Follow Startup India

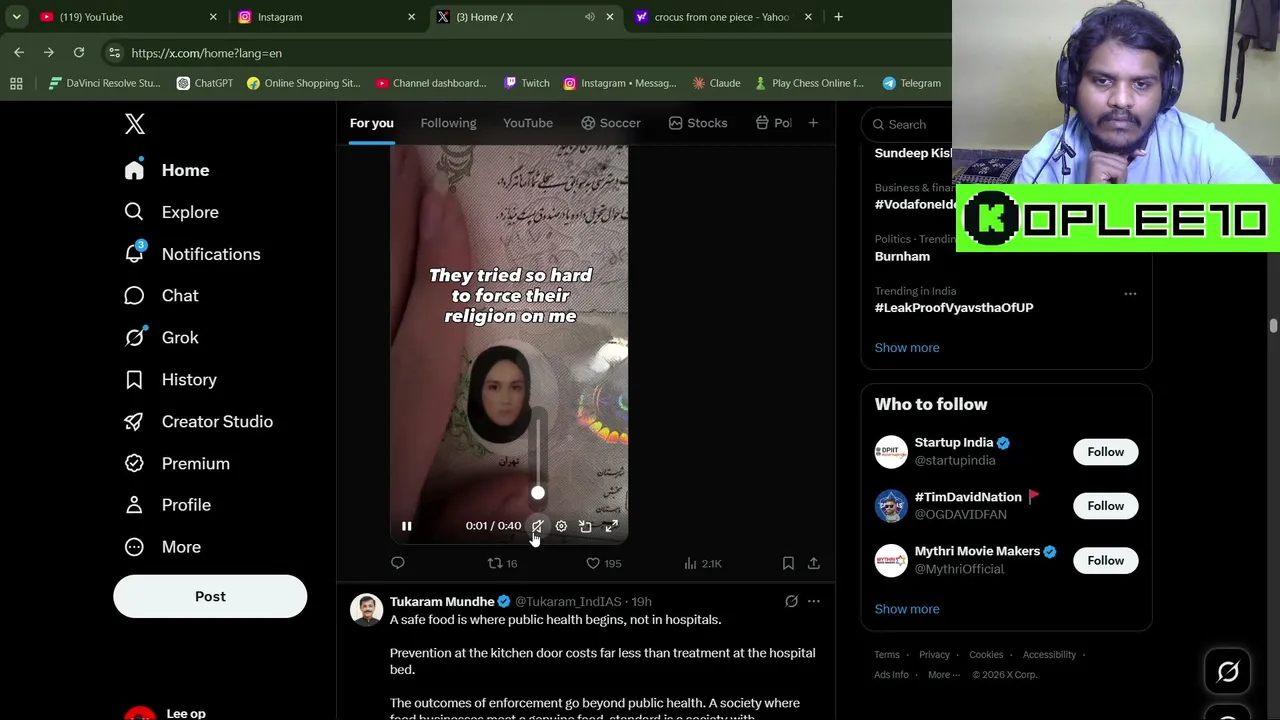click(x=1105, y=452)
